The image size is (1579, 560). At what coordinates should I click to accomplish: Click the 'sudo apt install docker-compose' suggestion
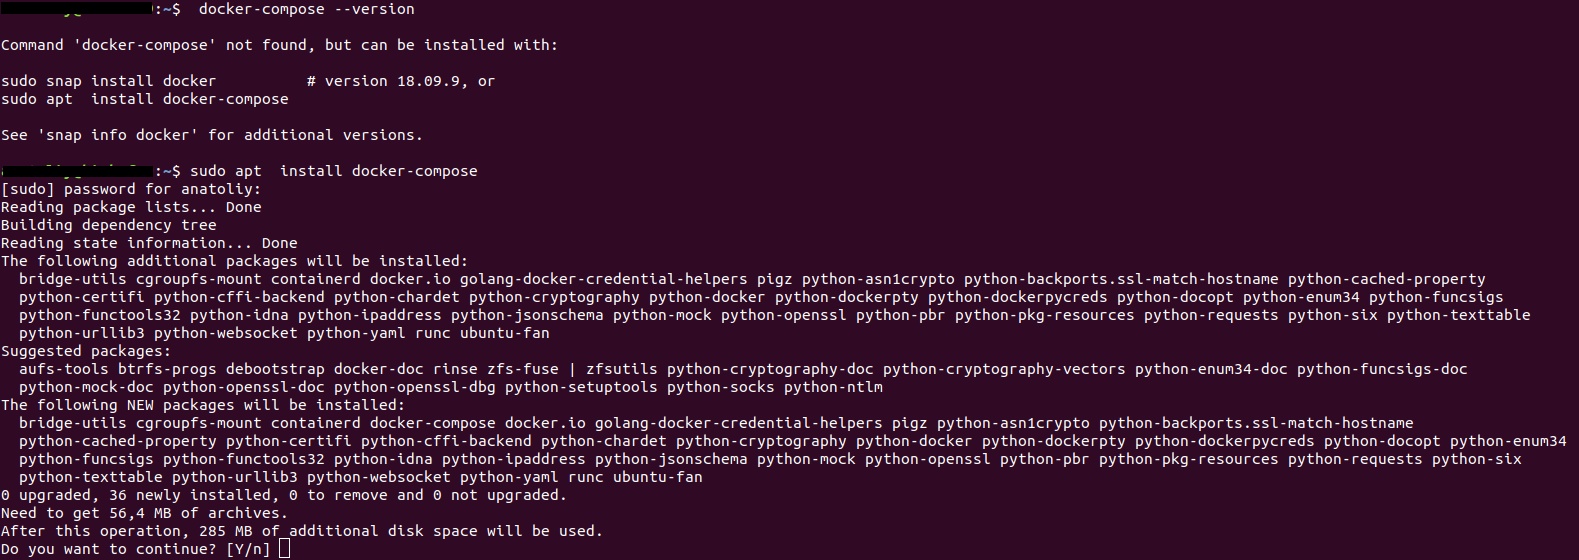145,99
